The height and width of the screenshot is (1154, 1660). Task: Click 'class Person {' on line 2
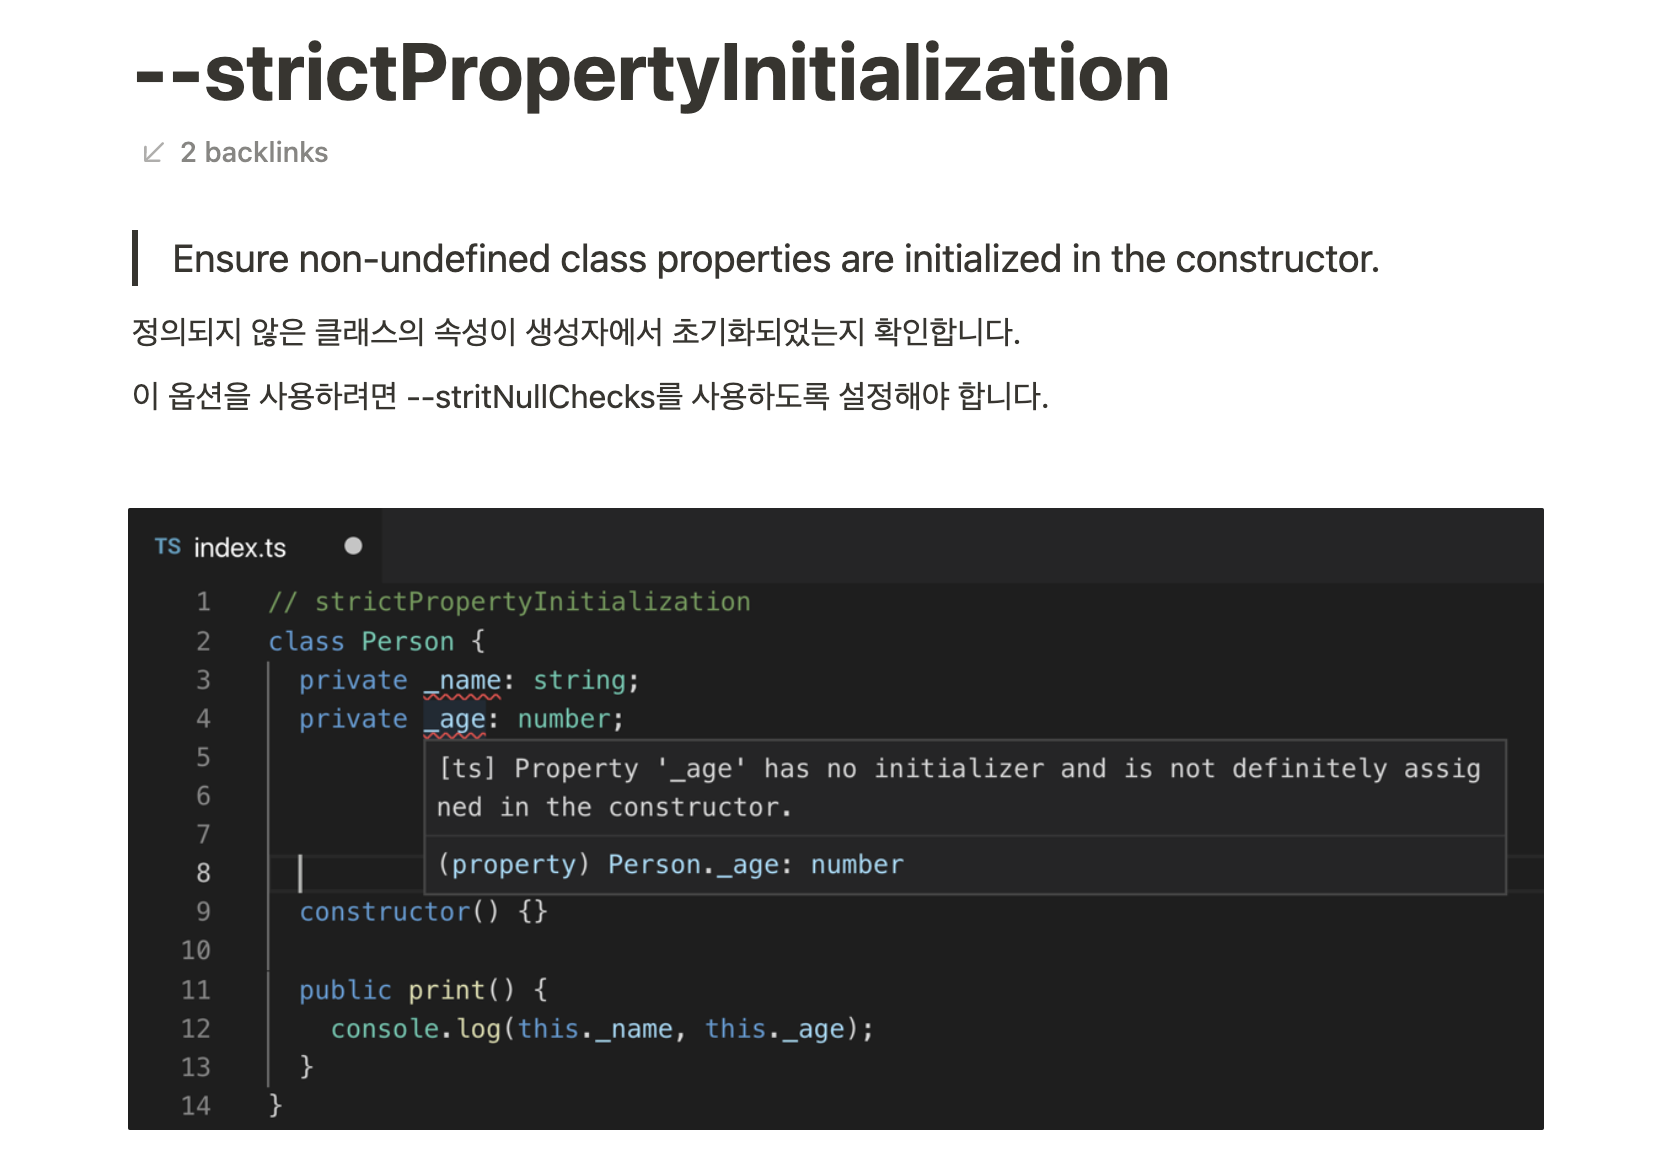376,642
